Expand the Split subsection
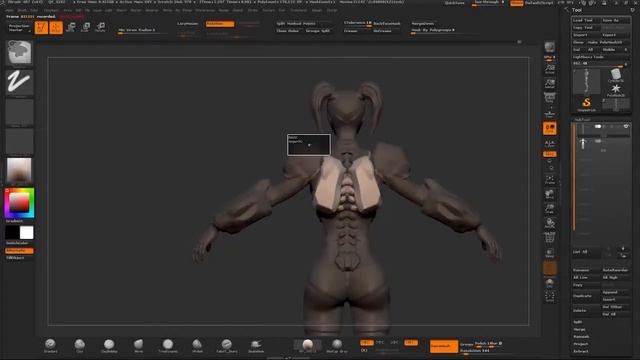Image resolution: width=640 pixels, height=360 pixels. click(578, 322)
